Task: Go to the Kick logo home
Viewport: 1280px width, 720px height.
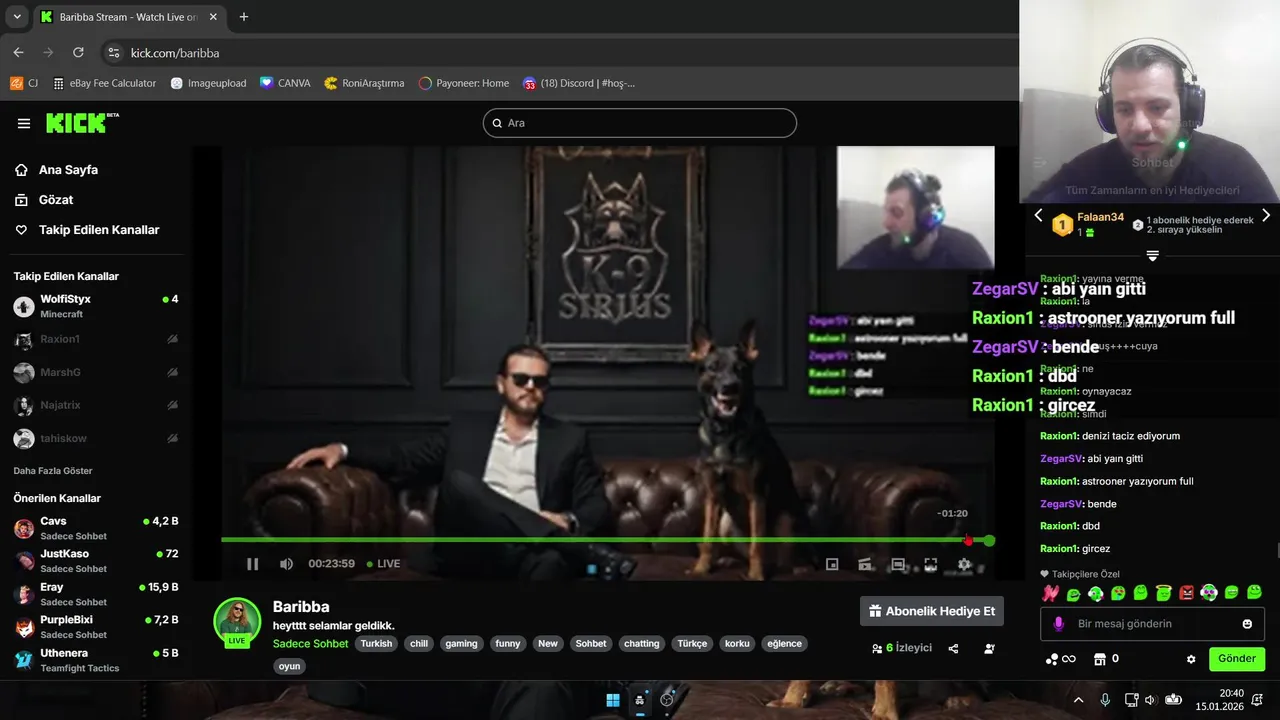Action: (82, 123)
